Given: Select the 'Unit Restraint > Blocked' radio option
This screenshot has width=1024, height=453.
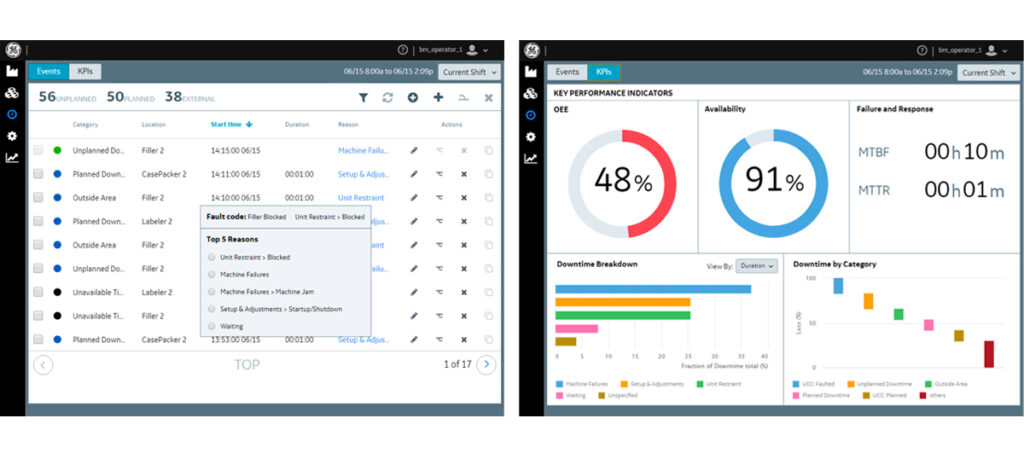Looking at the screenshot, I should coord(211,257).
